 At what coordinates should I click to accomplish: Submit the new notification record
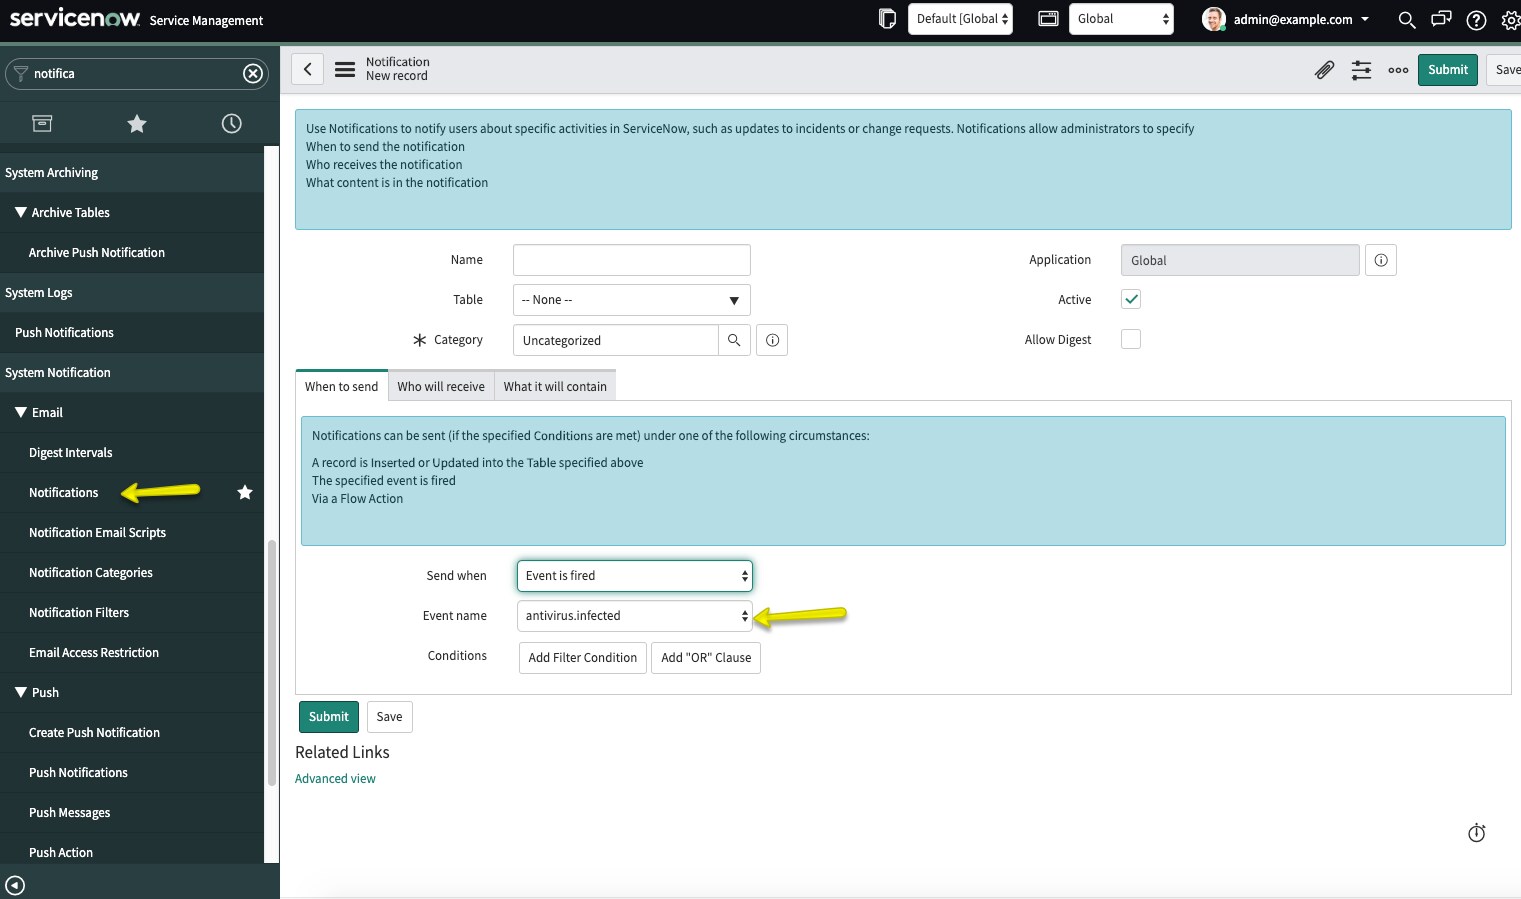click(x=328, y=716)
